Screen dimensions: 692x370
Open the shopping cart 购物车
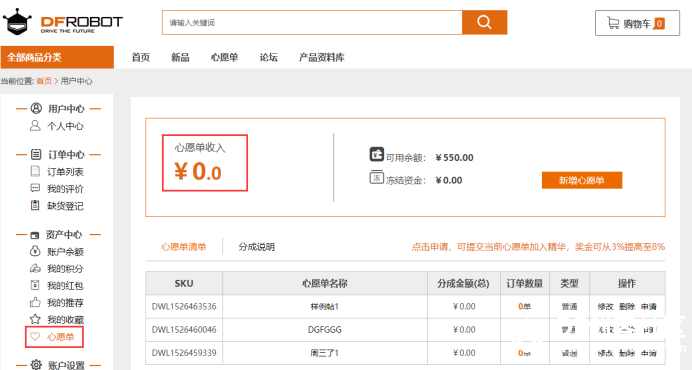click(637, 23)
